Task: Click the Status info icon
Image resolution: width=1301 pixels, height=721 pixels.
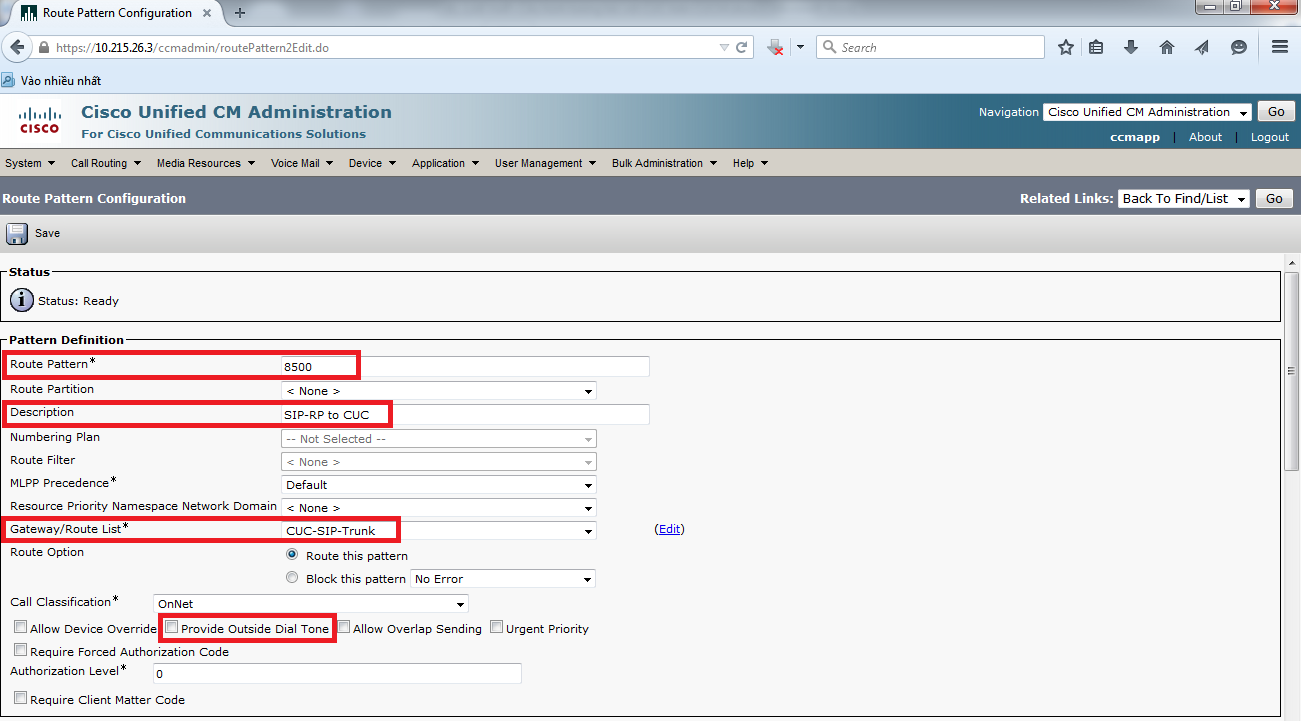Action: [22, 300]
